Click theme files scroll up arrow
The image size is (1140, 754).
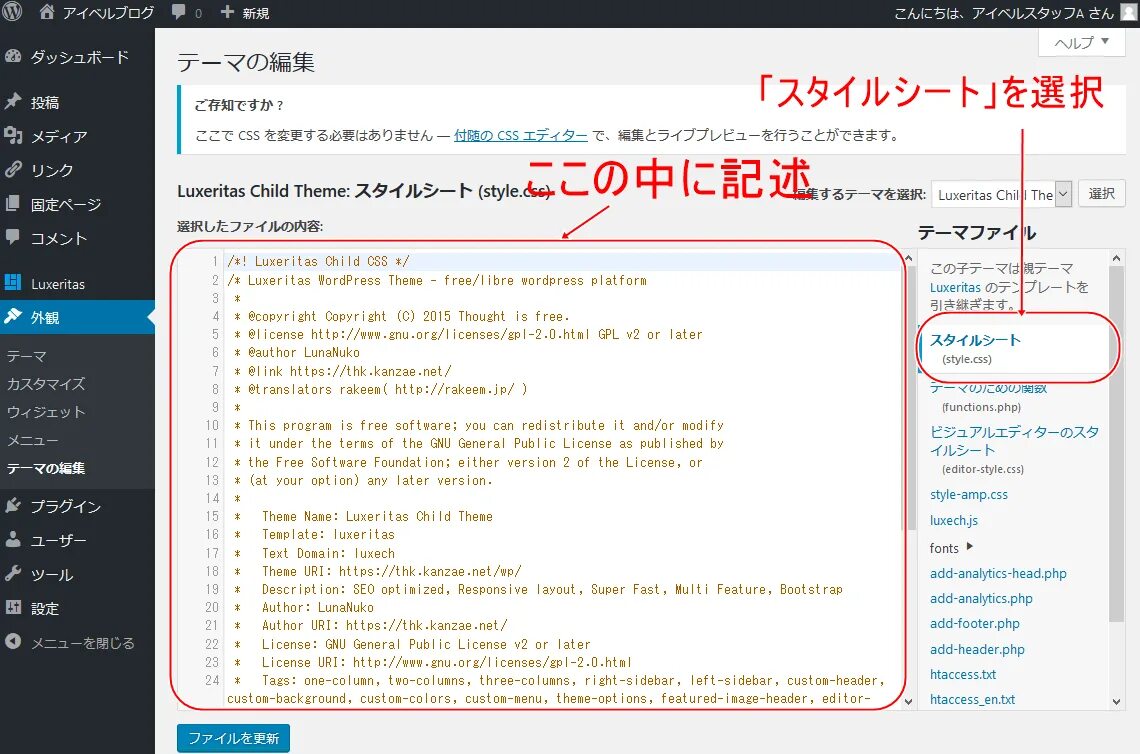point(1117,258)
